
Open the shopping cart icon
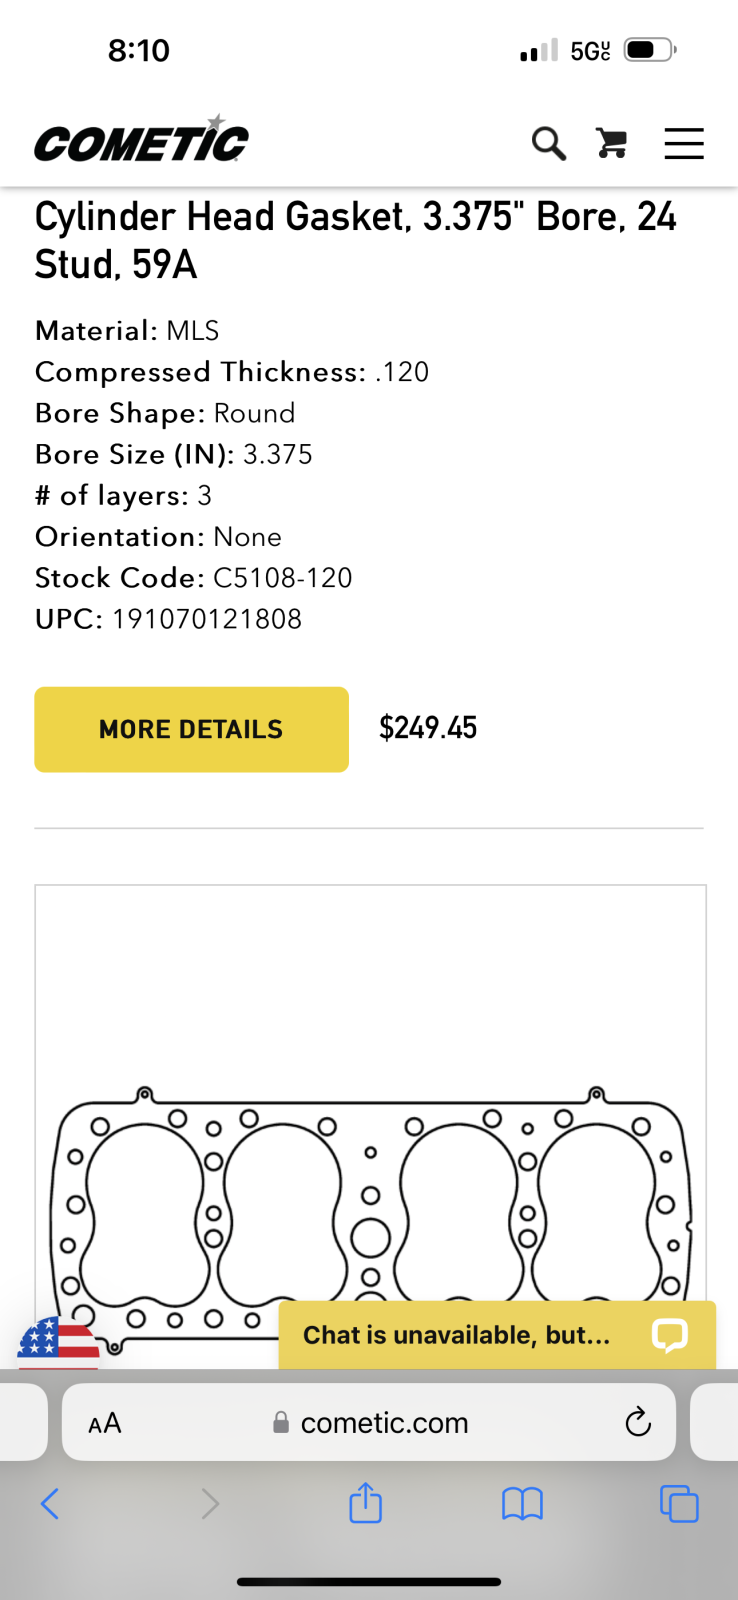click(x=612, y=143)
